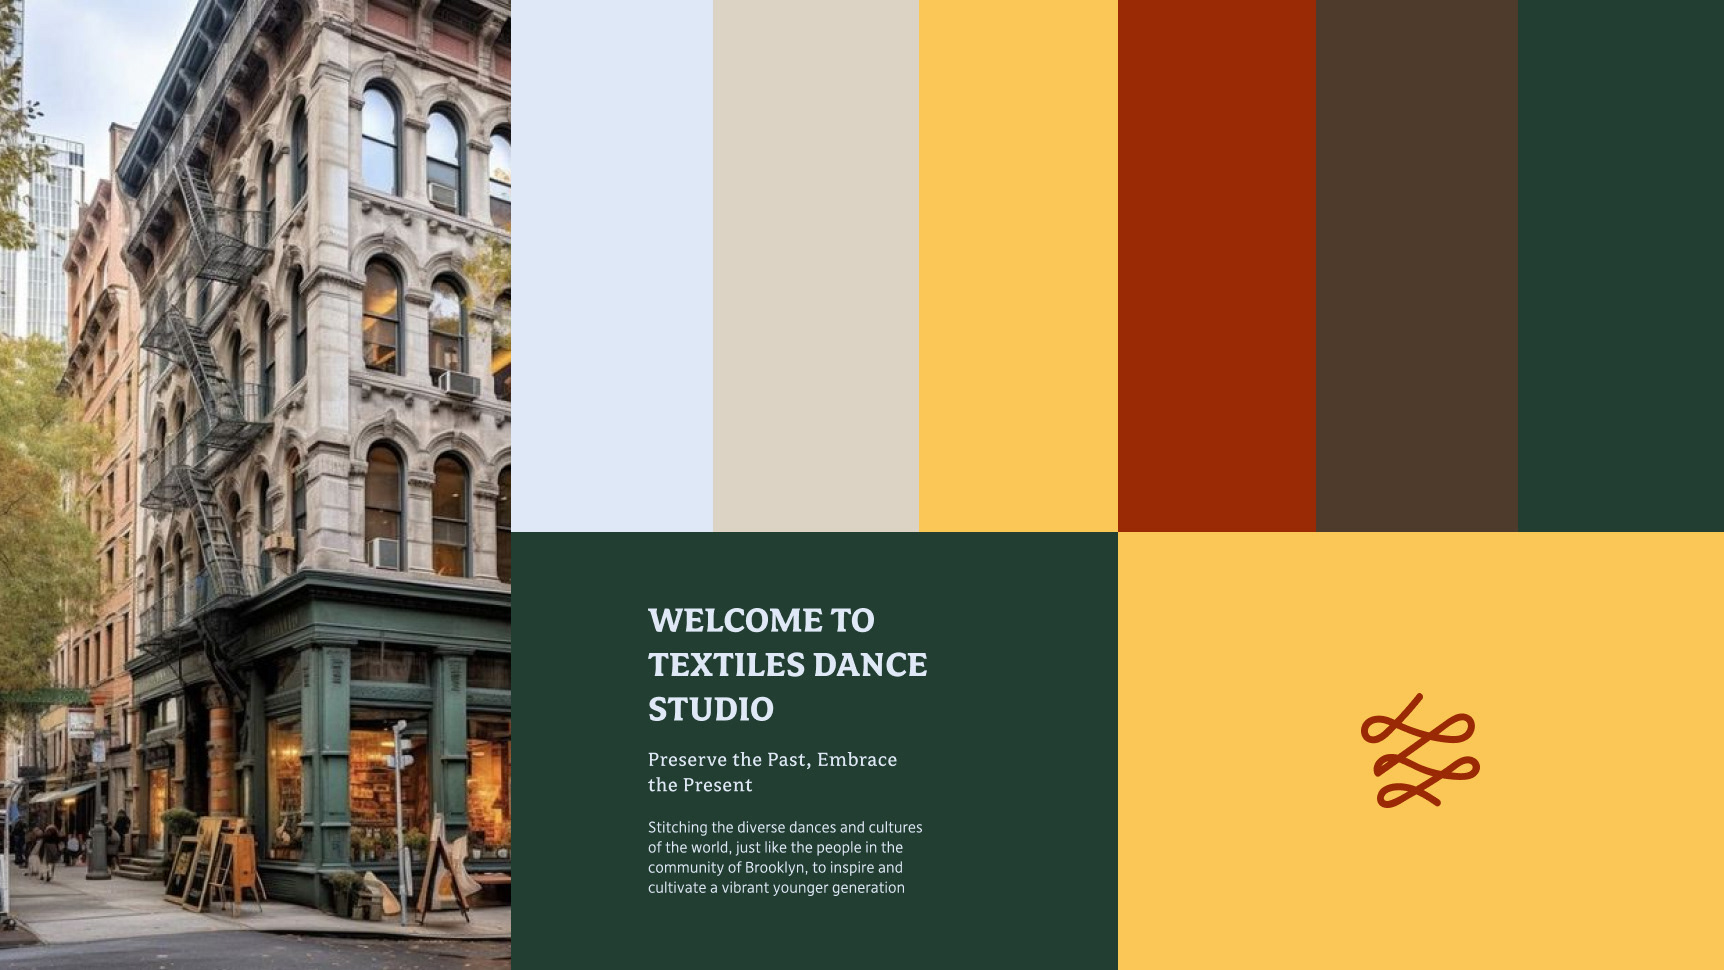
Task: Select the pale blue color swatch
Action: point(612,266)
